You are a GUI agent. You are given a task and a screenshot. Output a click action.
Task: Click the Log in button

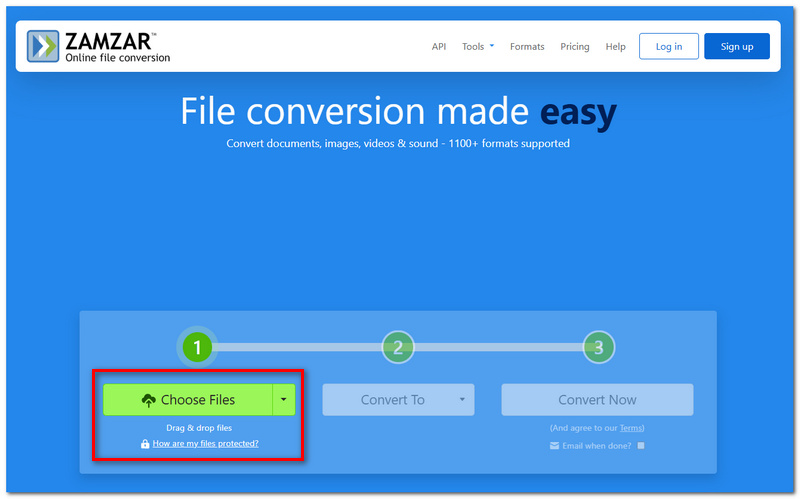pos(669,46)
